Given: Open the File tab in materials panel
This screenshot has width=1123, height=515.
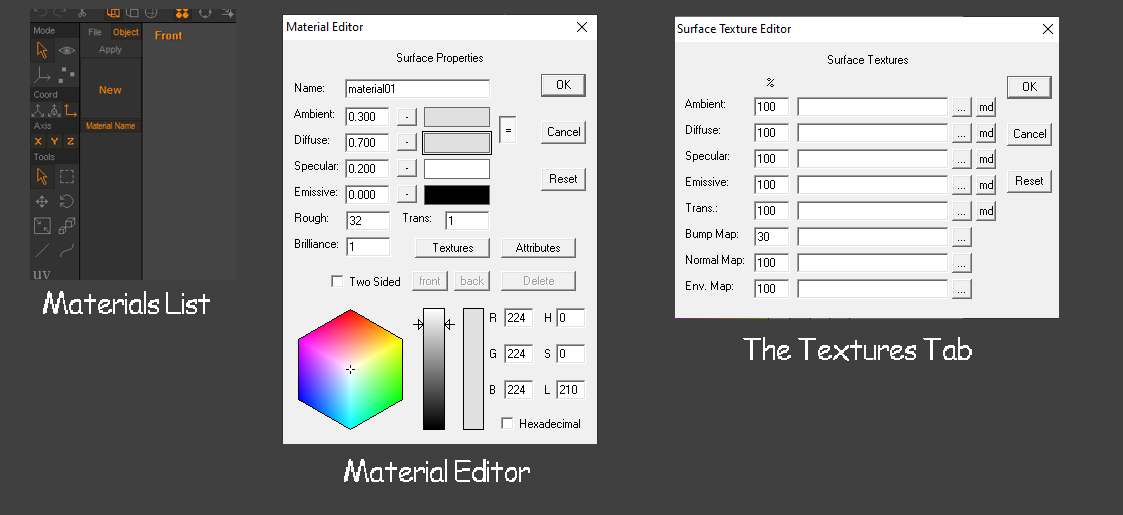Looking at the screenshot, I should point(95,32).
